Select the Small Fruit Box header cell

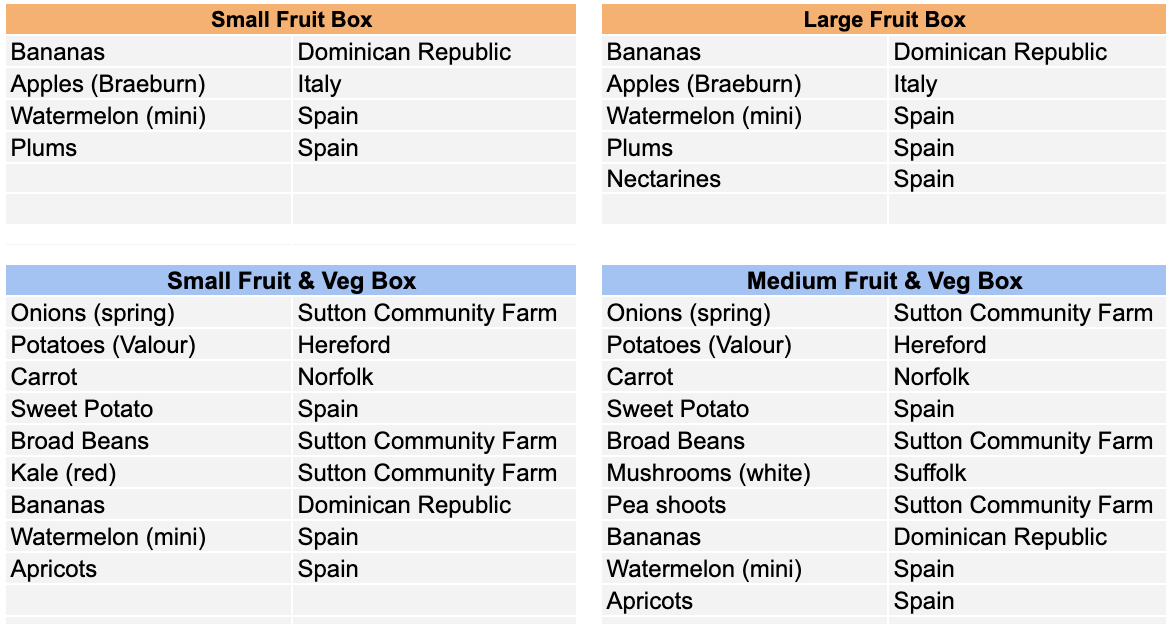(x=291, y=19)
